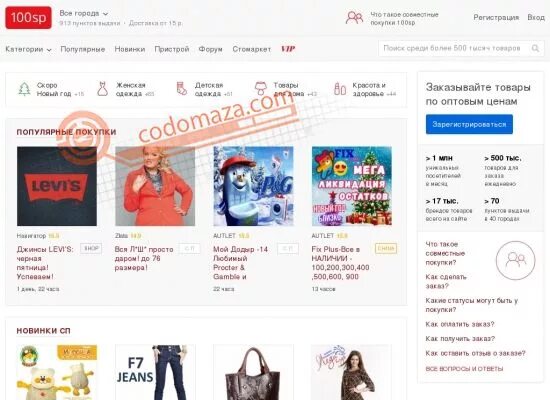550x400 pixels.
Task: Open the Популярные menu item
Action: pos(83,49)
